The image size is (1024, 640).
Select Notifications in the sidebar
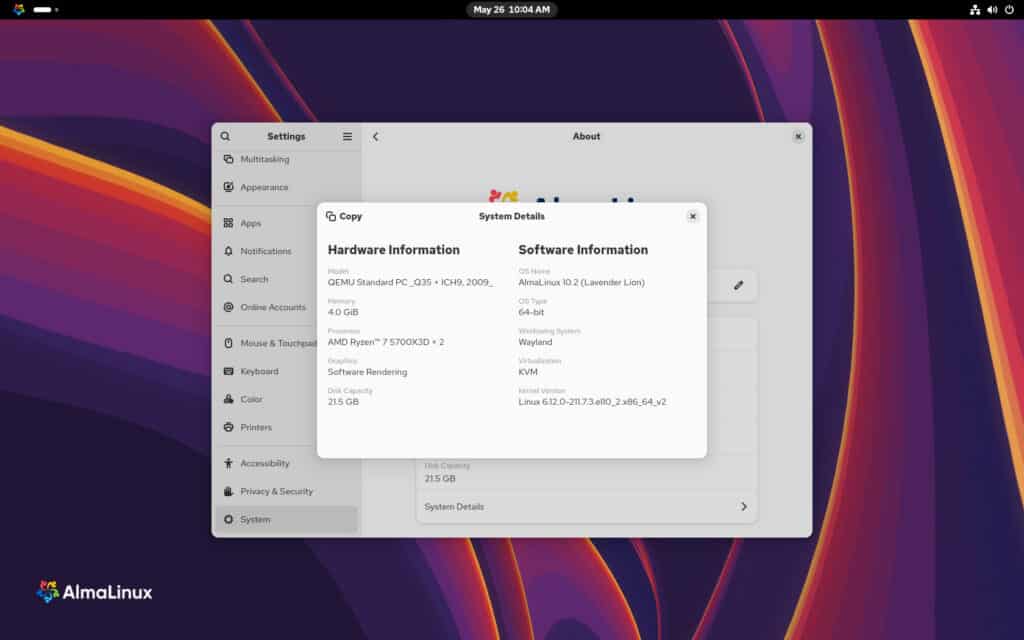pos(286,251)
